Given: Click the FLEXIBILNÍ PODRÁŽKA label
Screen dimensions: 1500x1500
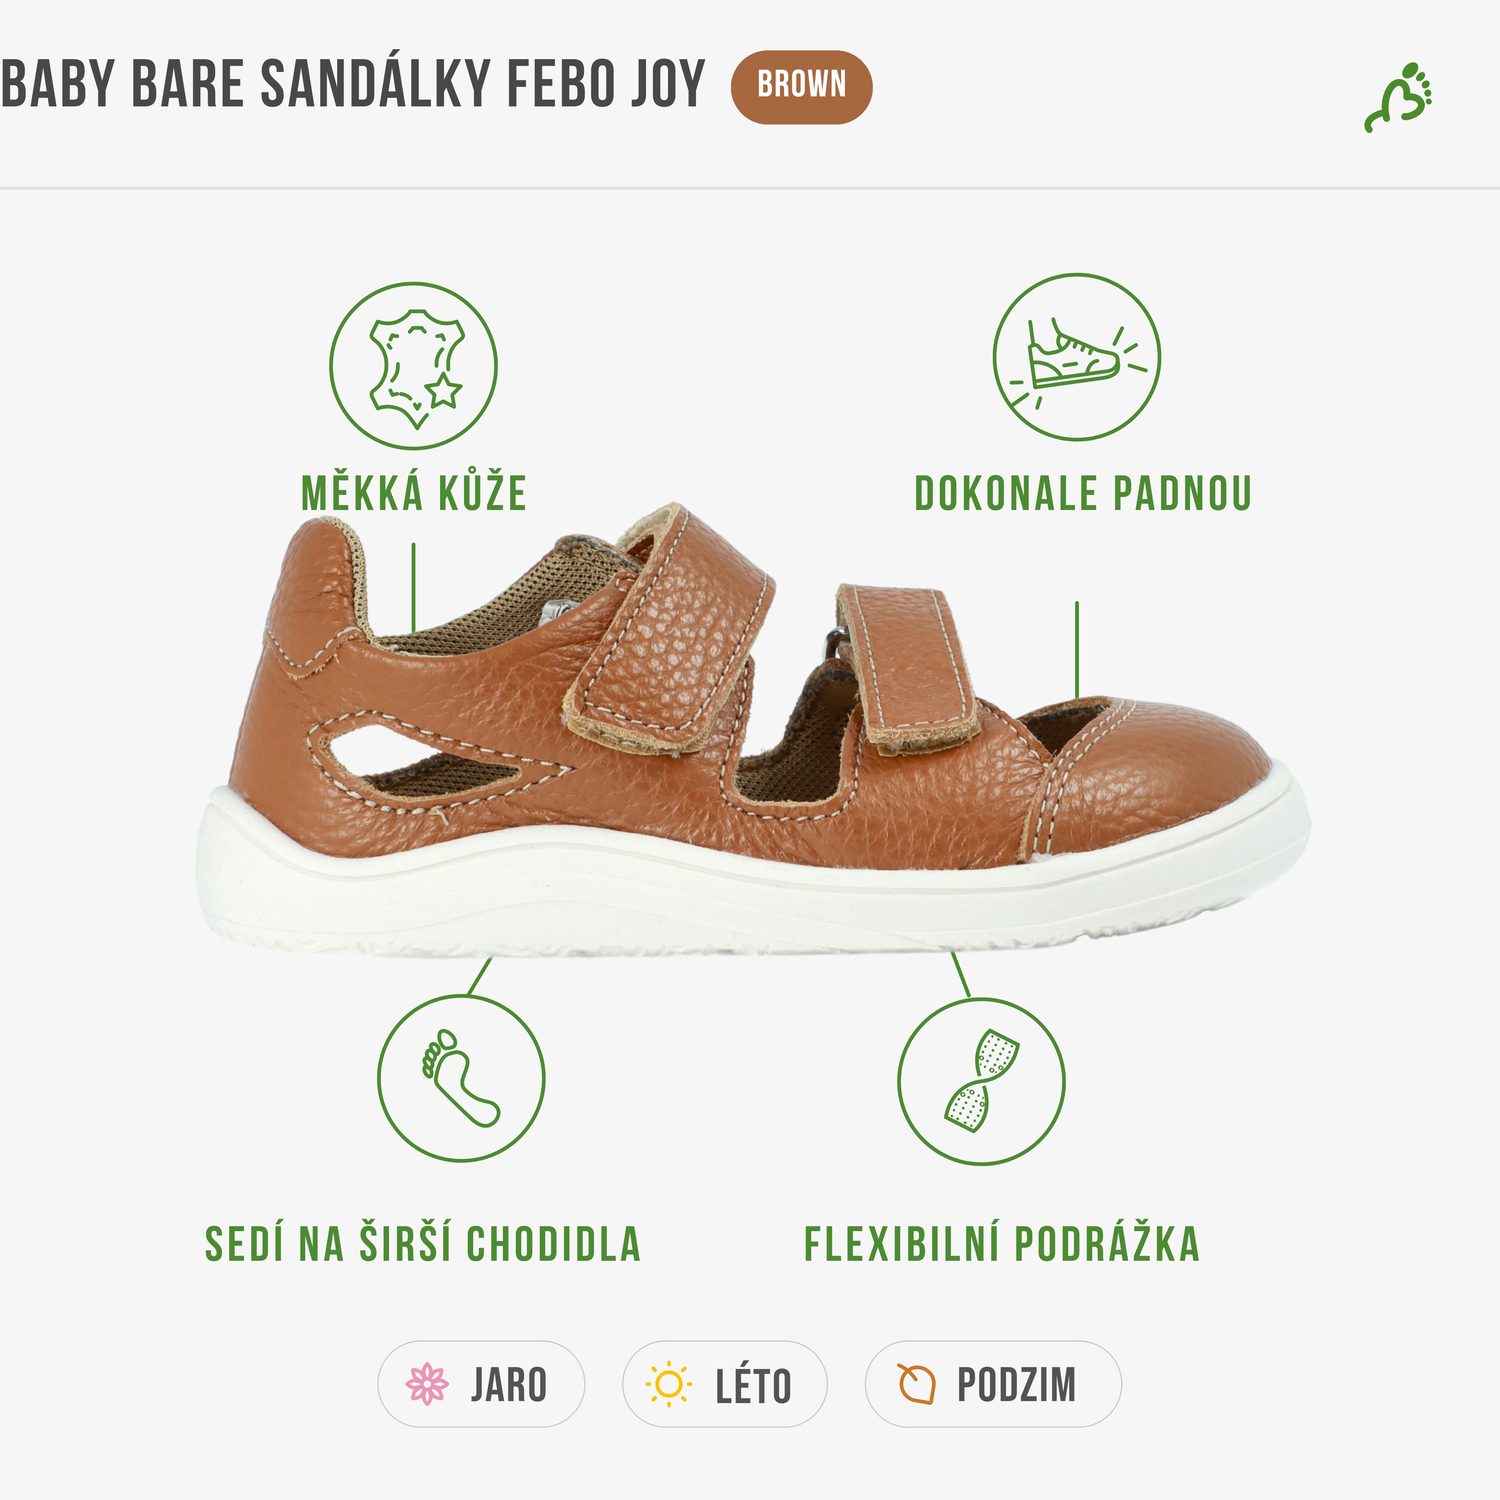Looking at the screenshot, I should pyautogui.click(x=1002, y=1244).
